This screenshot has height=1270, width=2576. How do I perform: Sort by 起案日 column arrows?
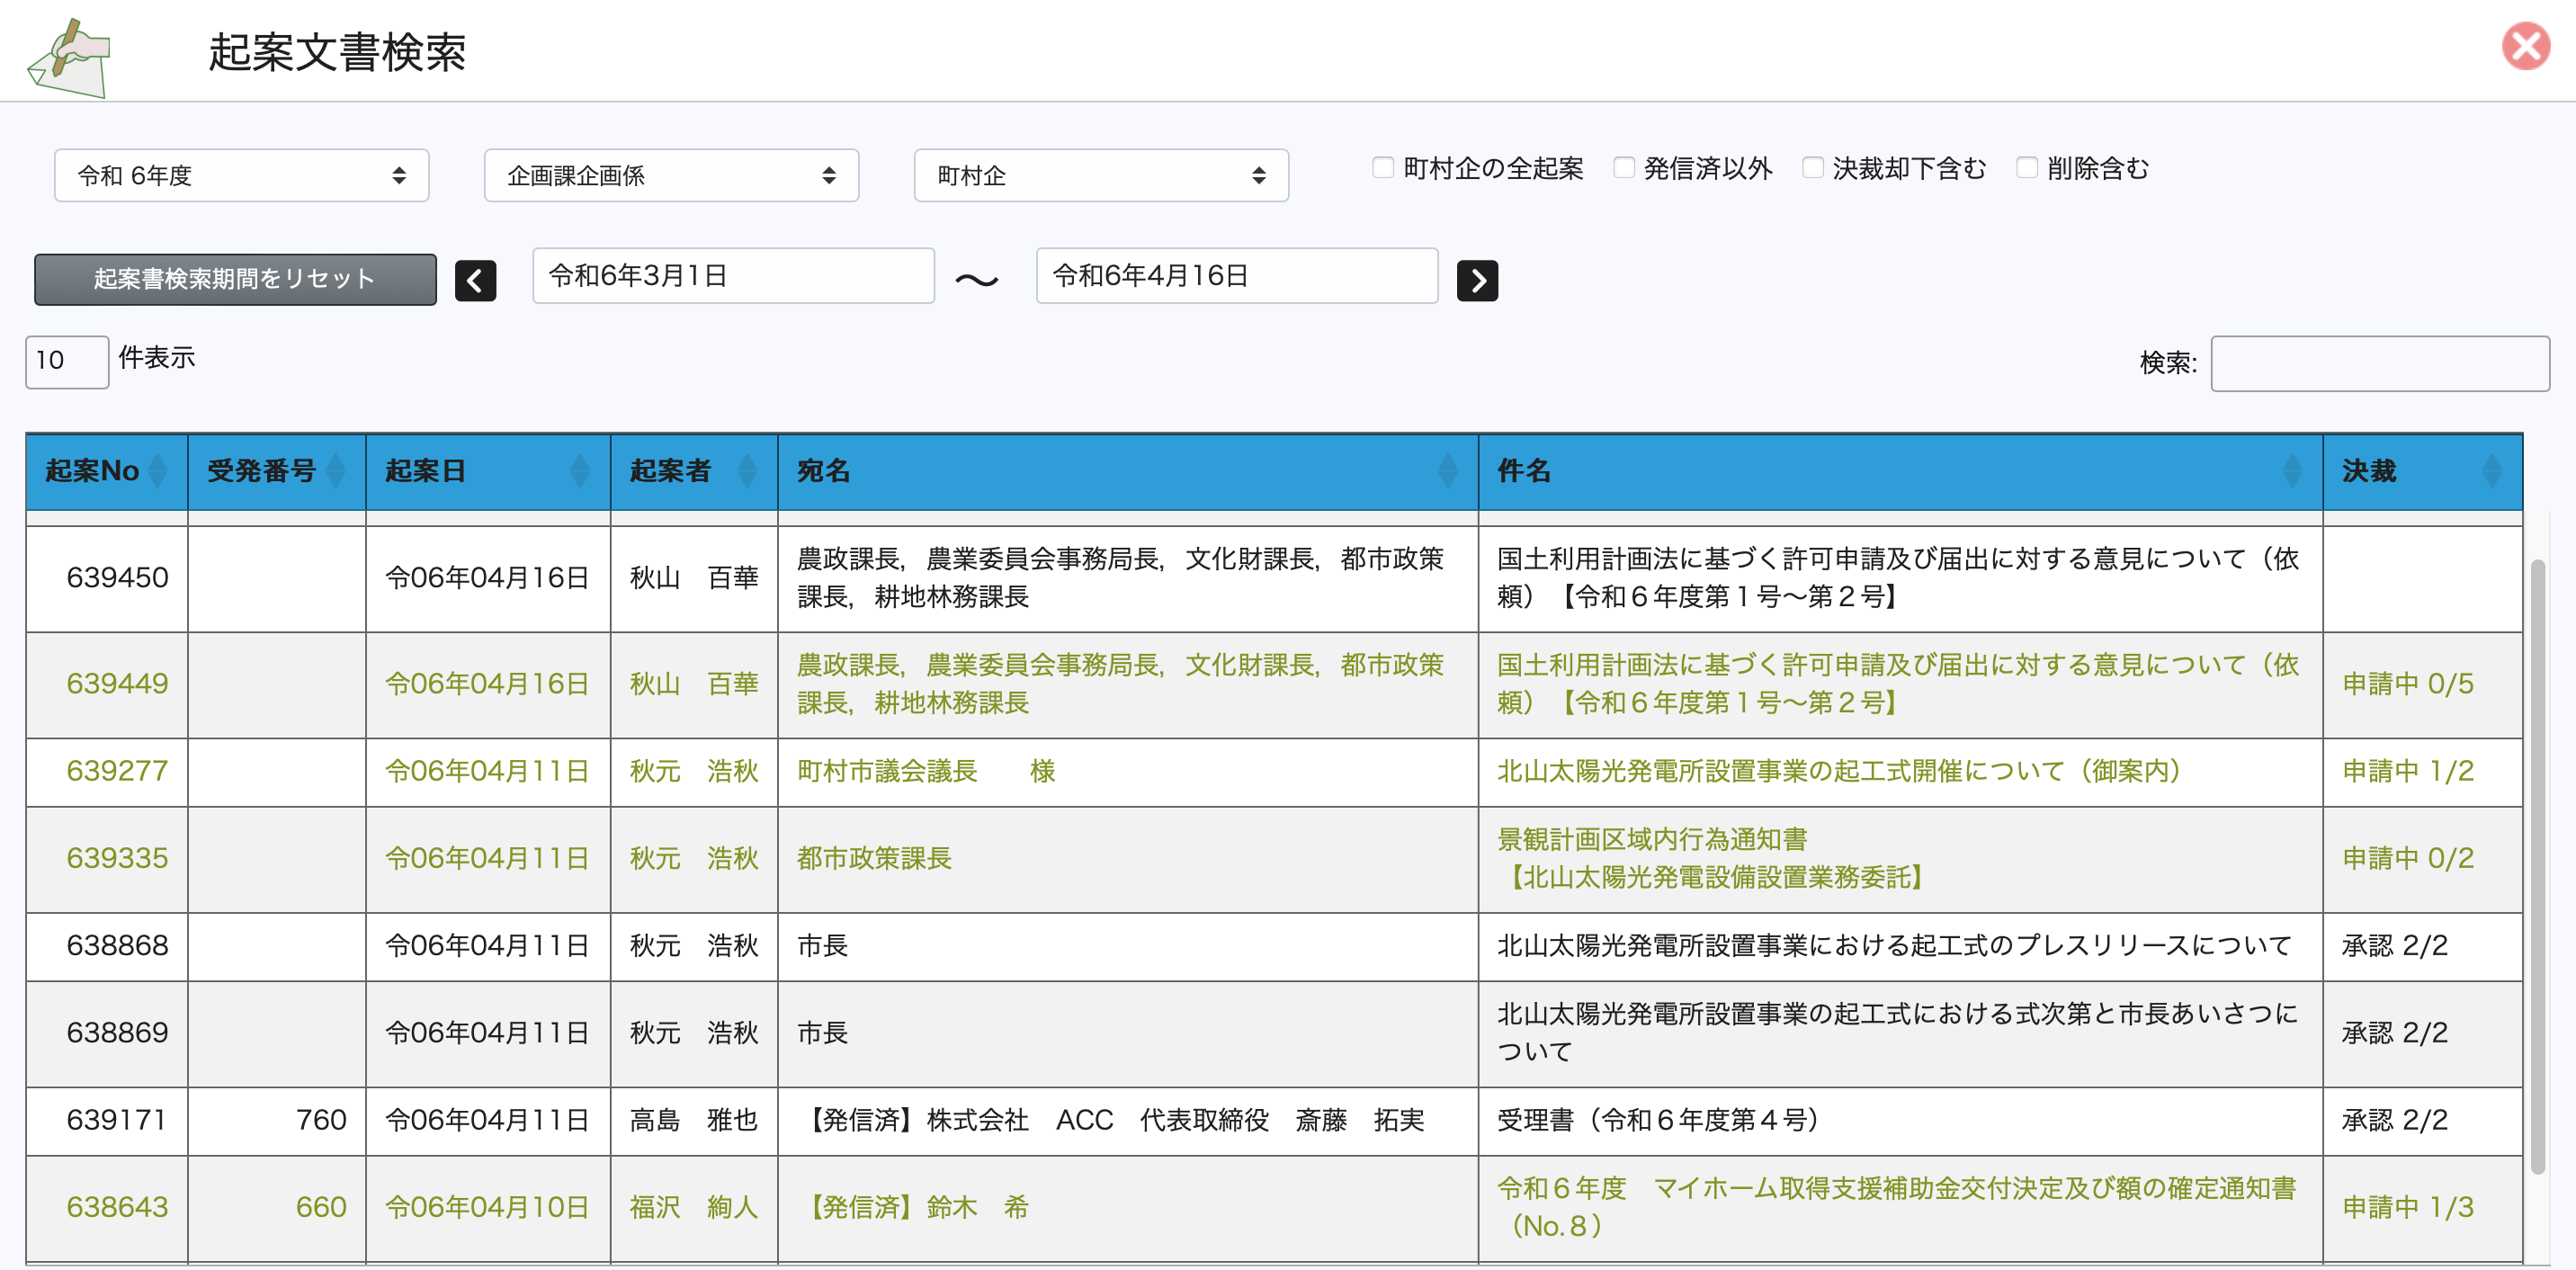579,471
